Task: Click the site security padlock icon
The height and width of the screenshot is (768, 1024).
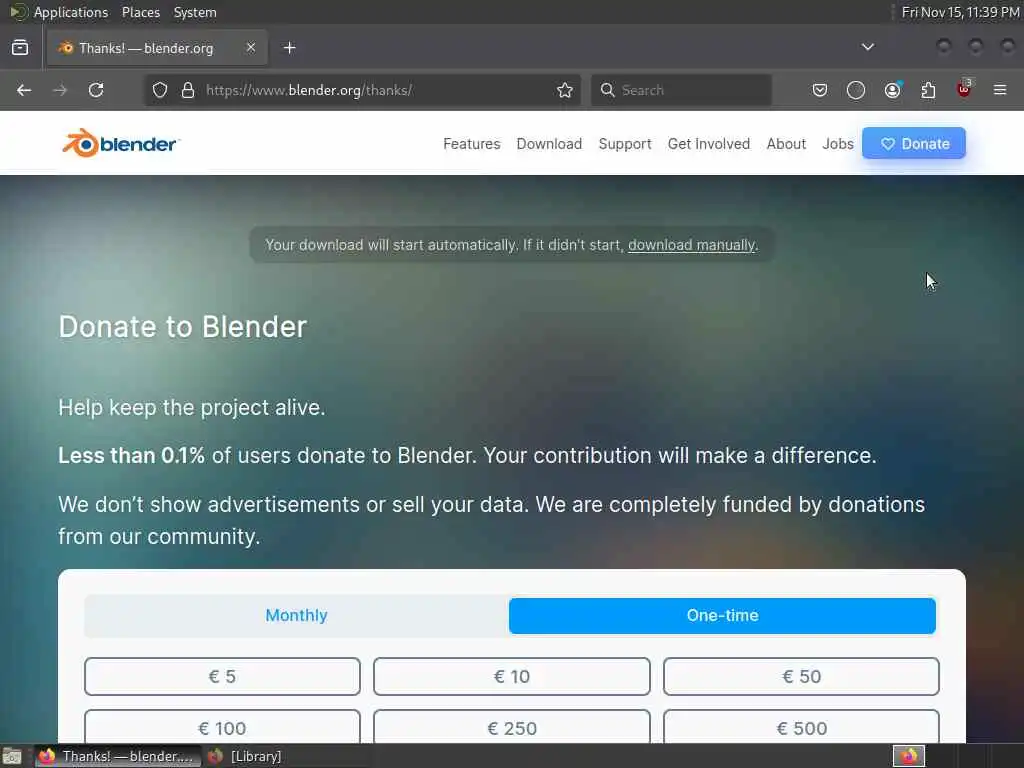Action: (x=188, y=90)
